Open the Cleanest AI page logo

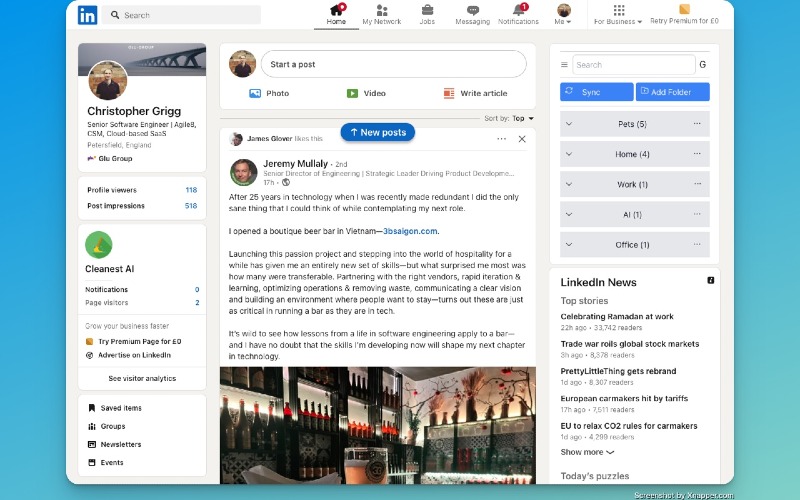[98, 245]
